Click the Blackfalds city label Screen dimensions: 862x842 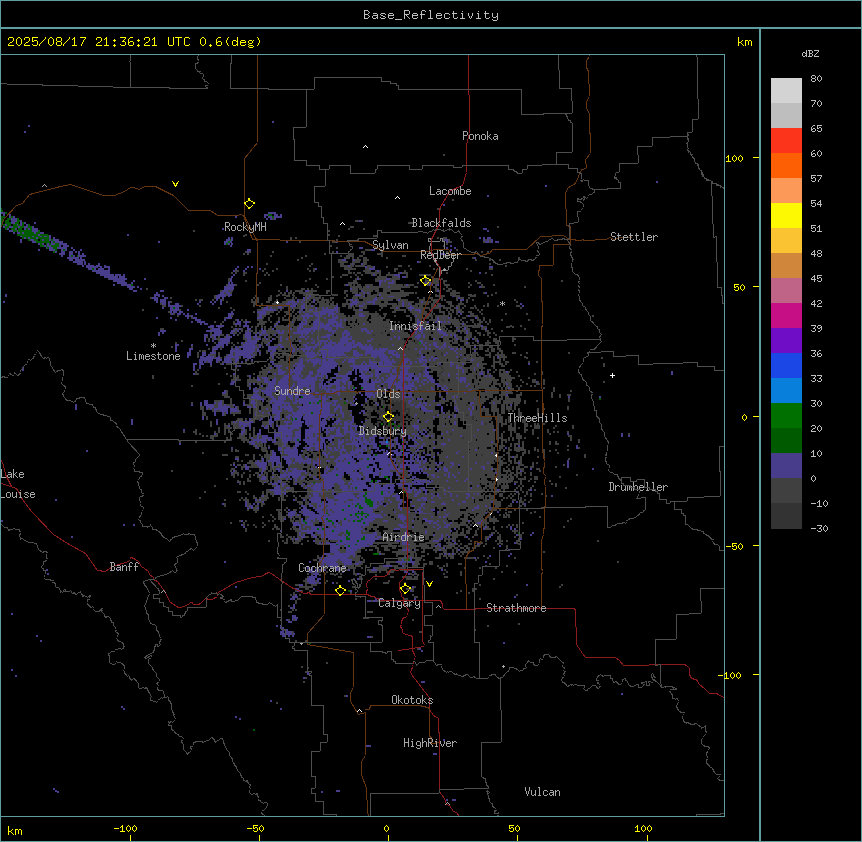pyautogui.click(x=441, y=223)
